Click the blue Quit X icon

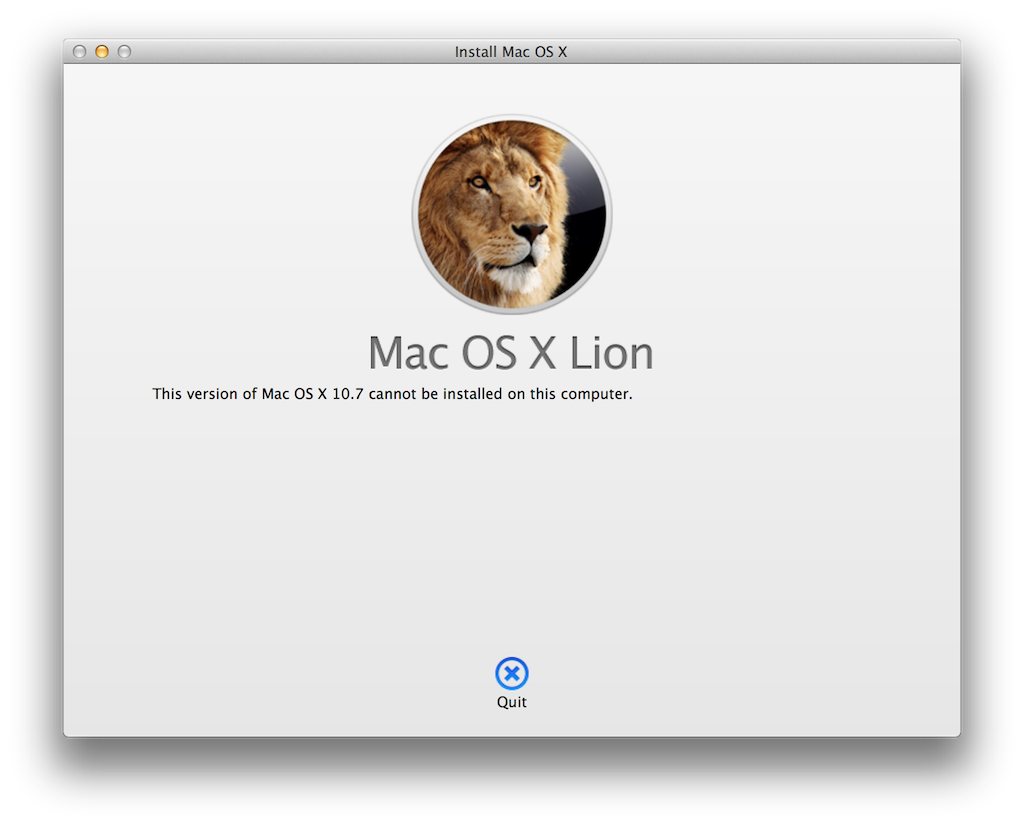511,673
